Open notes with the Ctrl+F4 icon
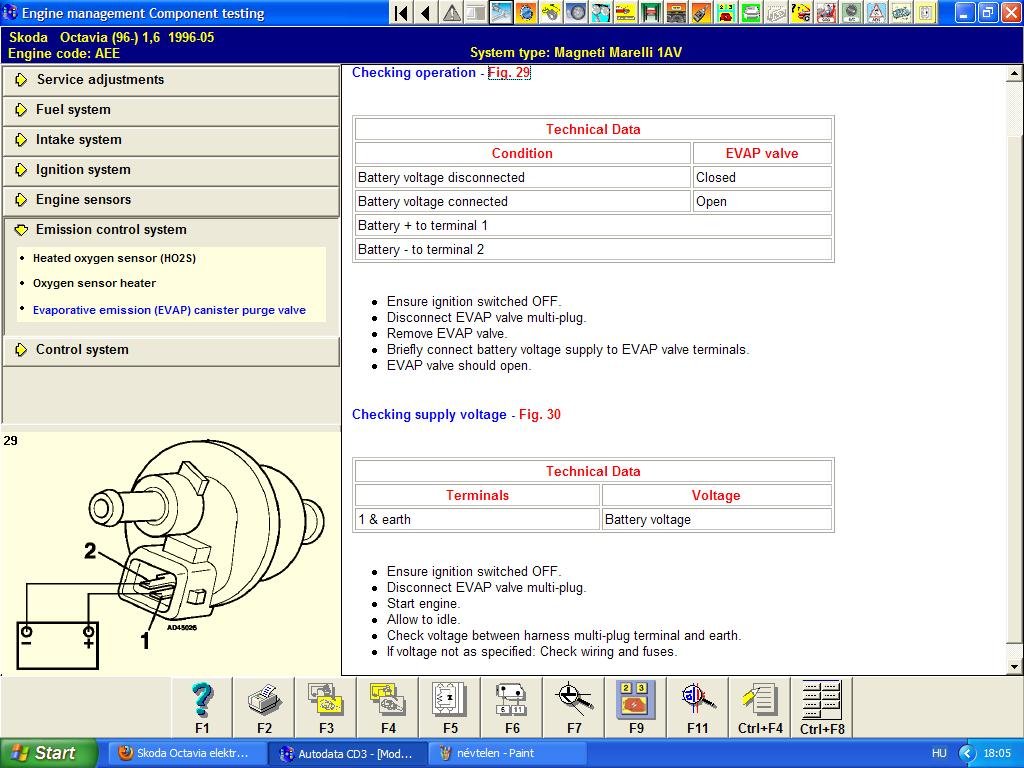 760,707
